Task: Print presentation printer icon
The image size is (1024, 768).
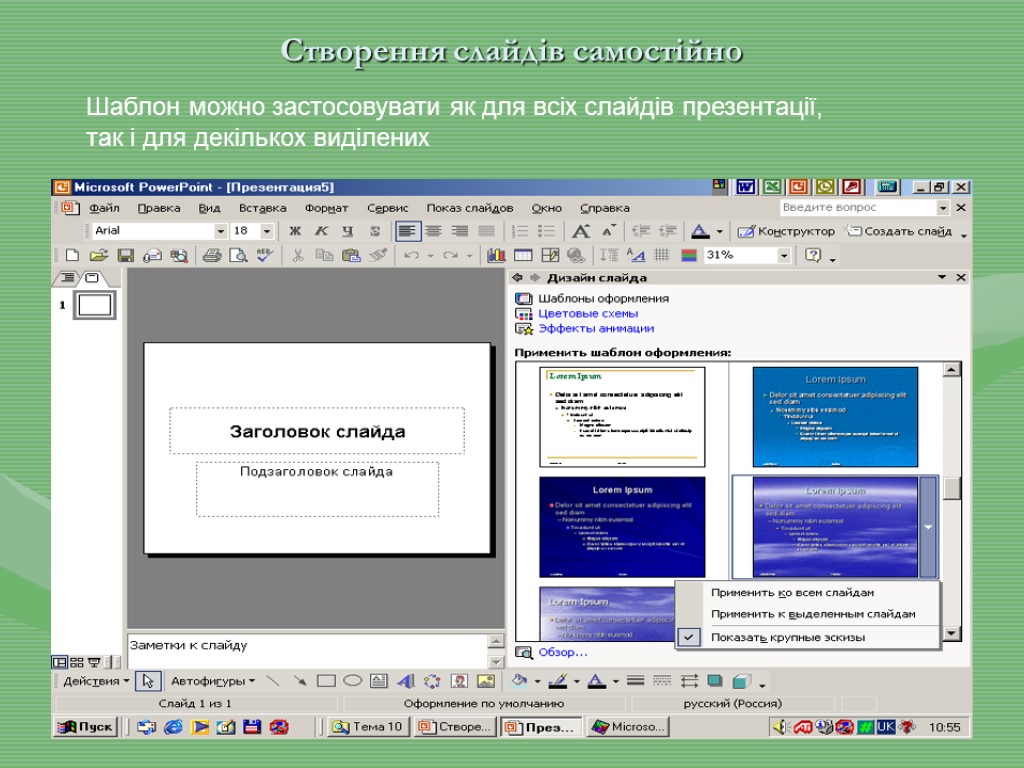Action: pyautogui.click(x=212, y=255)
